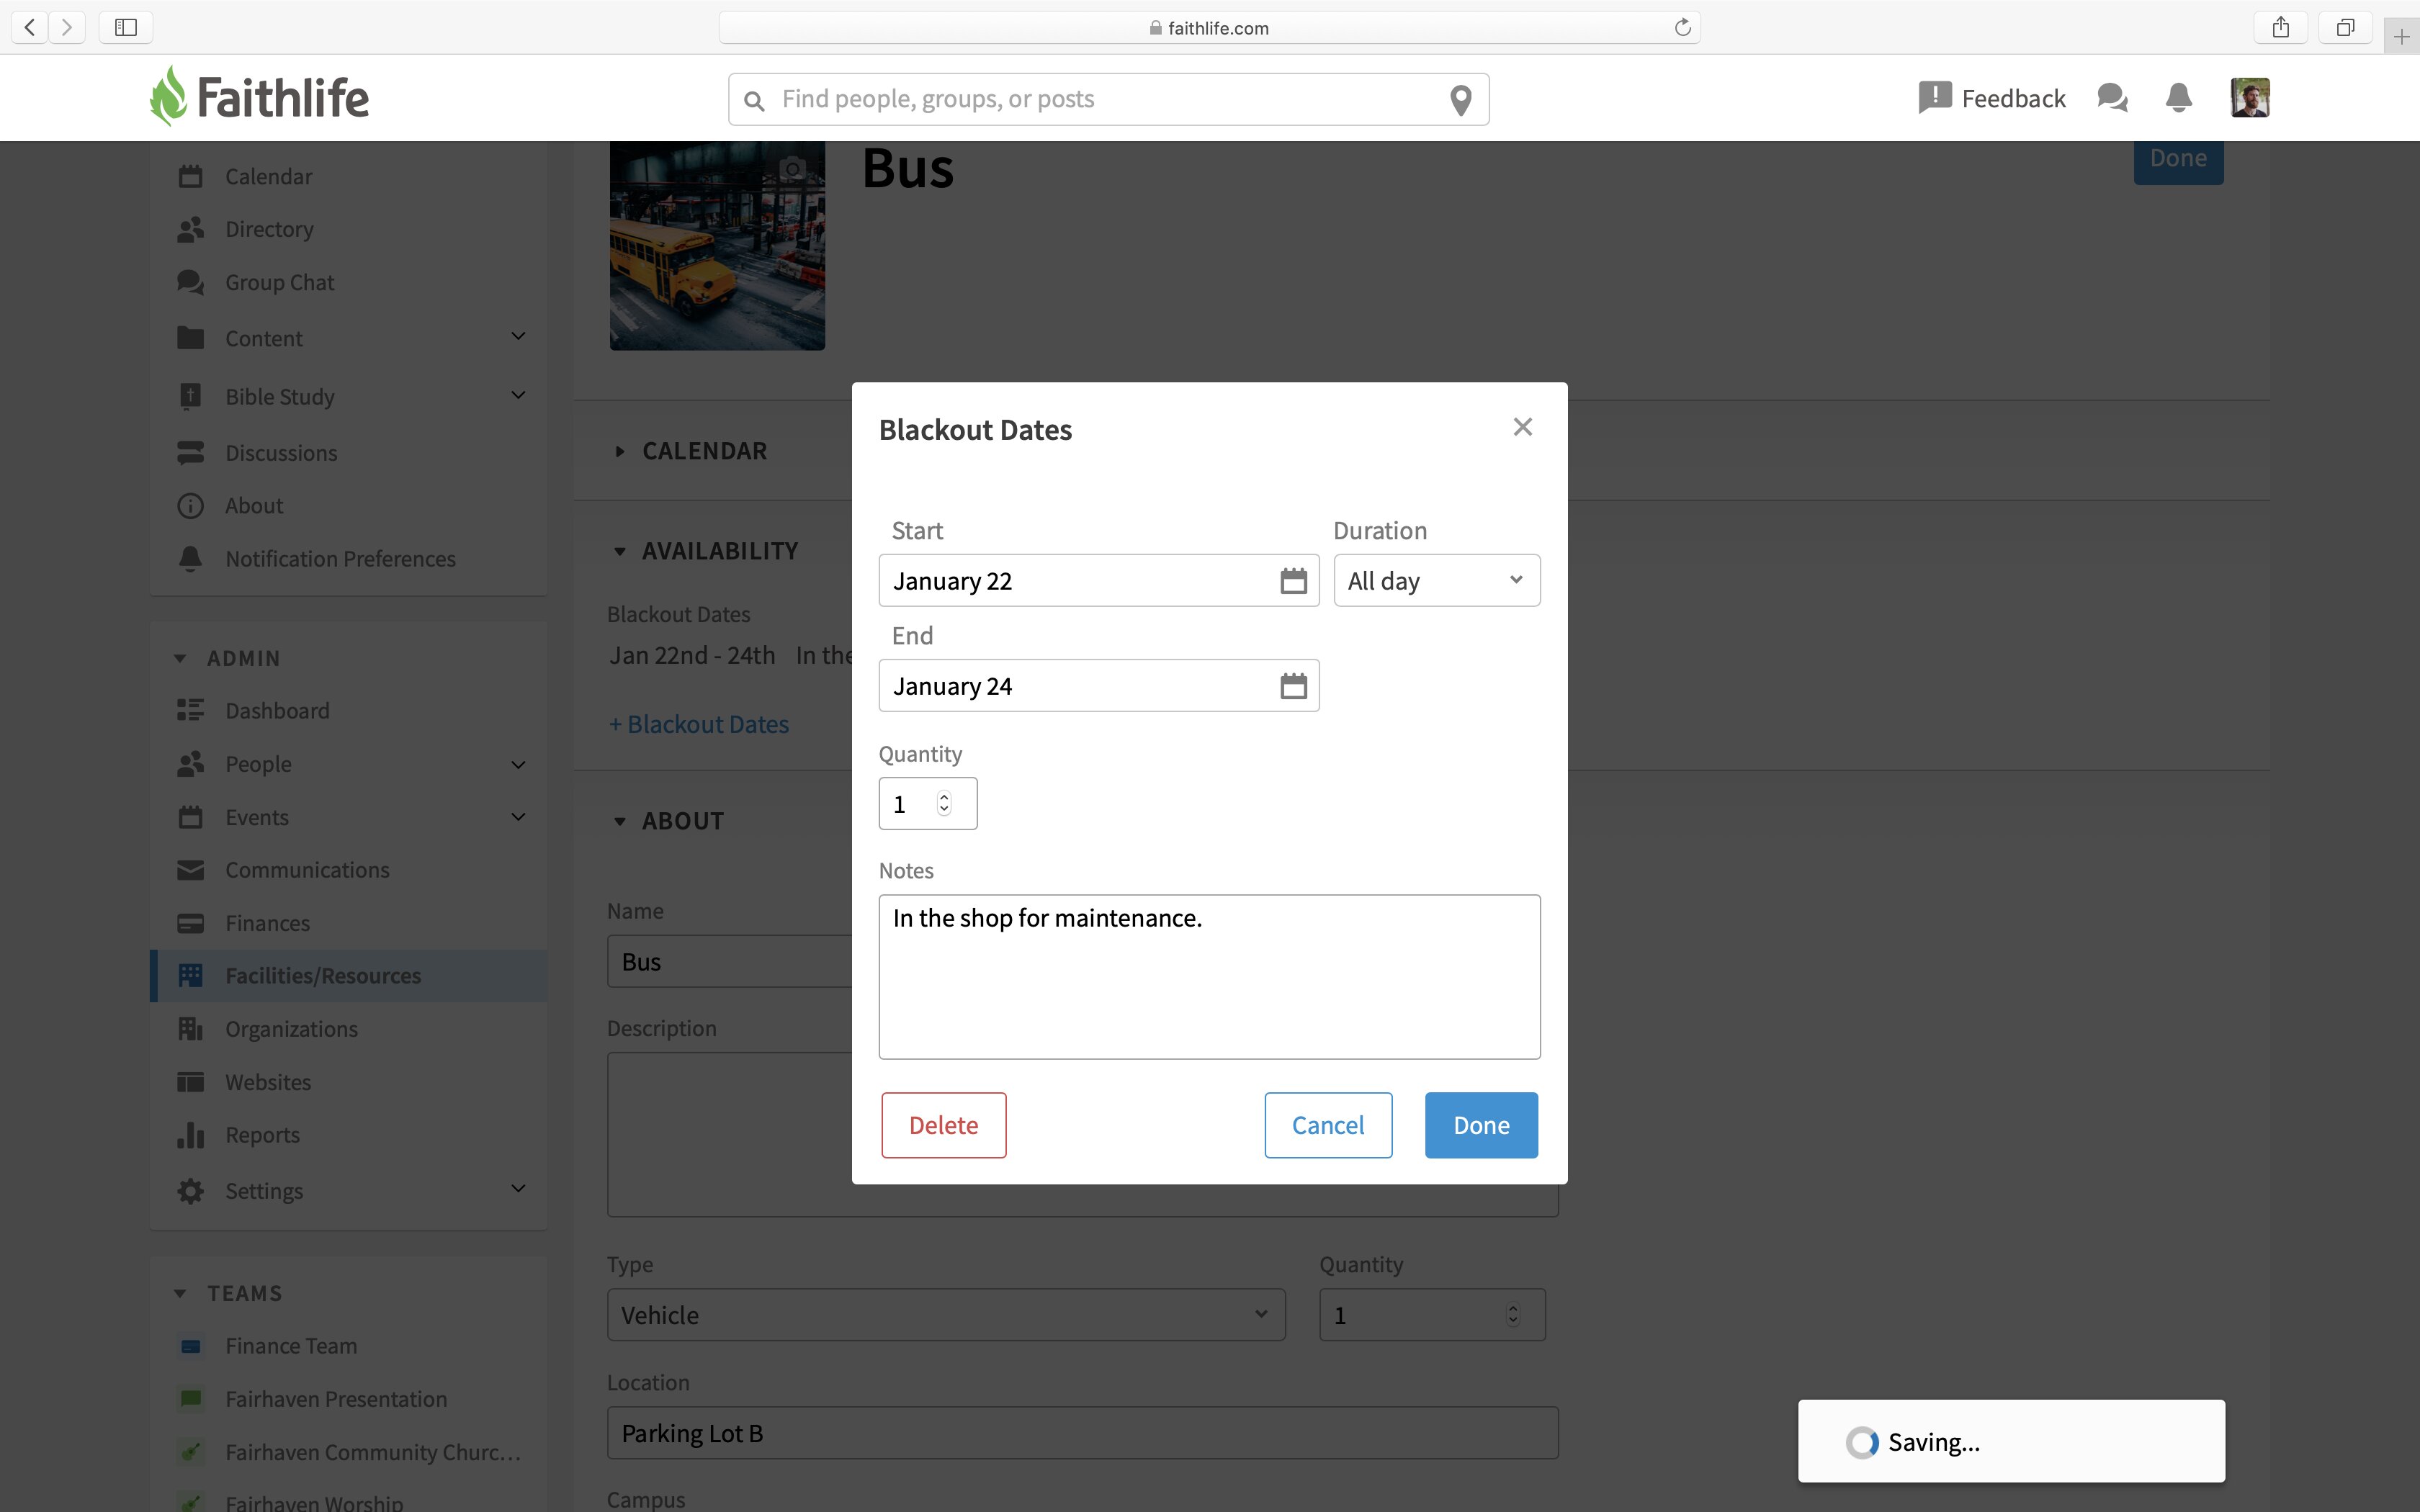2420x1512 pixels.
Task: Collapse the ADMIN section
Action: tap(180, 658)
